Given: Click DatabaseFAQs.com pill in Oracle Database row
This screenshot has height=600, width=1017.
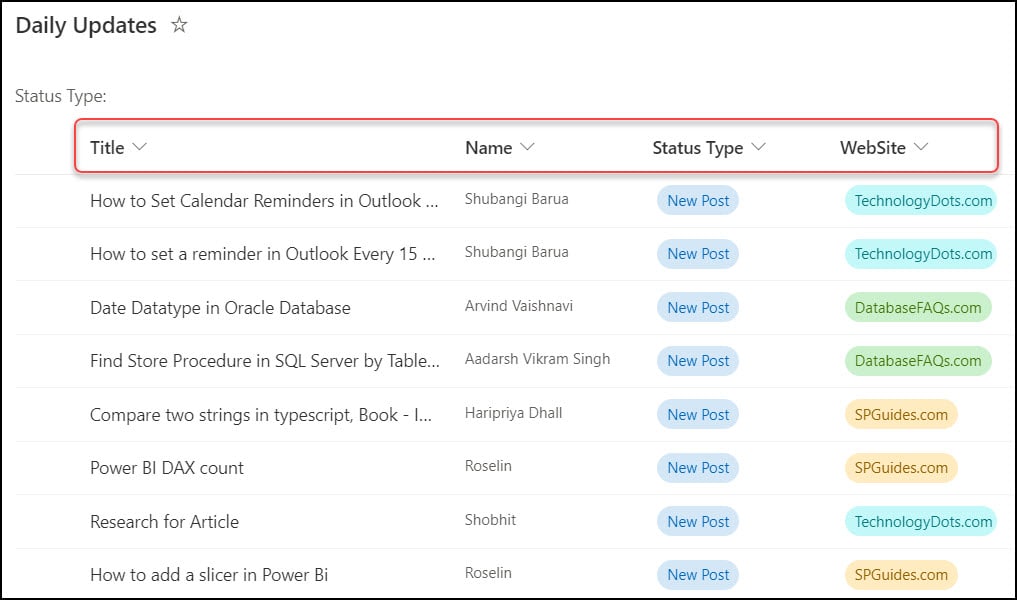Looking at the screenshot, I should tap(918, 308).
